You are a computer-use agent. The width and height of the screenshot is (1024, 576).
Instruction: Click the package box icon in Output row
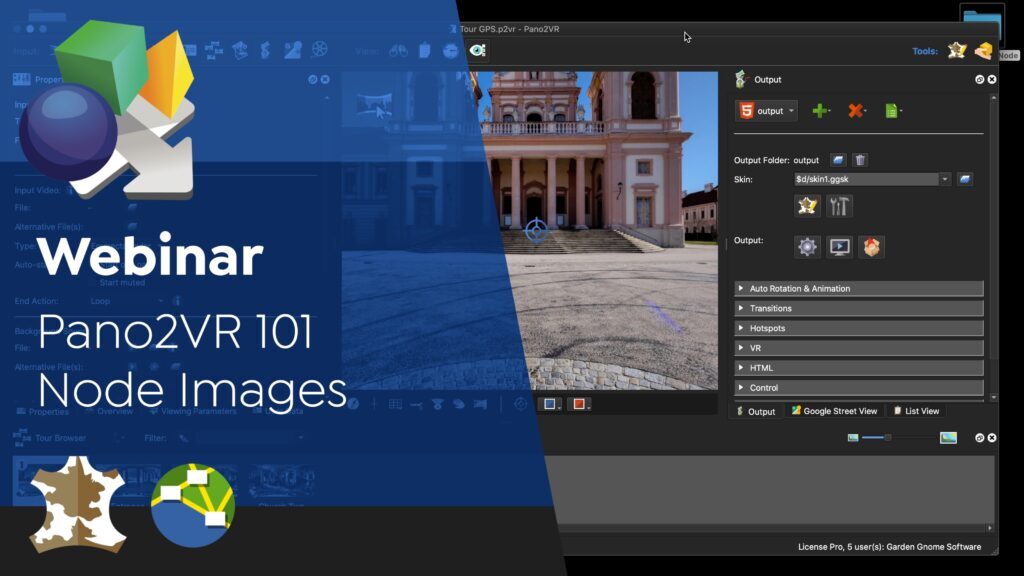(872, 247)
